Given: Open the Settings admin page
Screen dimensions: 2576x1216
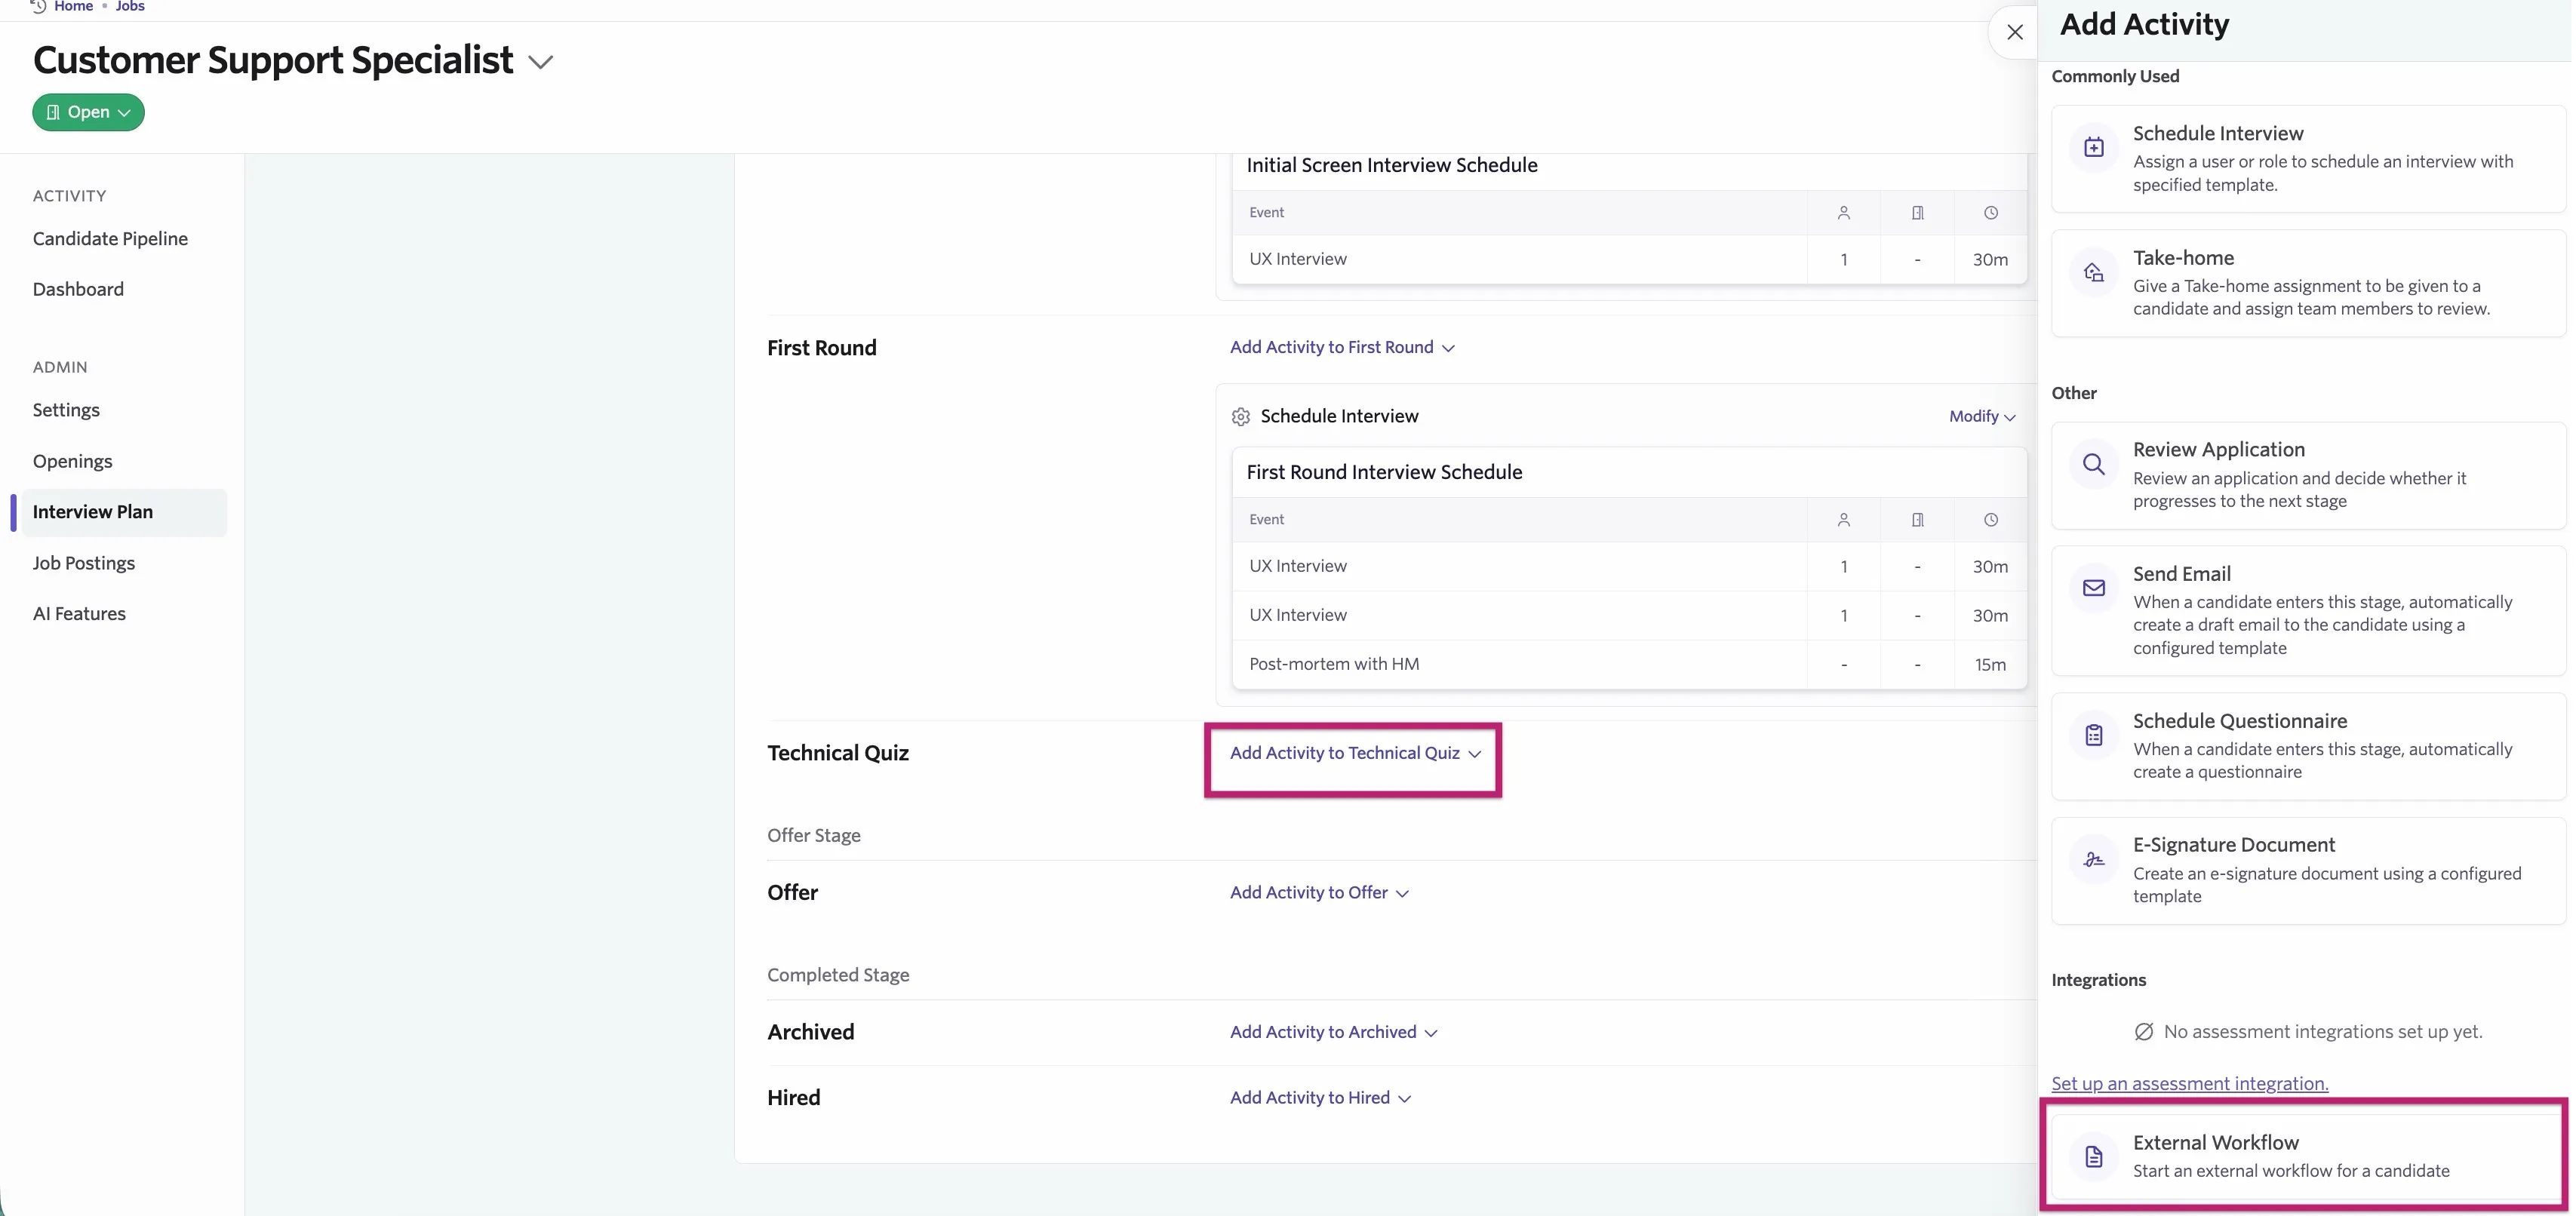Looking at the screenshot, I should [x=66, y=410].
